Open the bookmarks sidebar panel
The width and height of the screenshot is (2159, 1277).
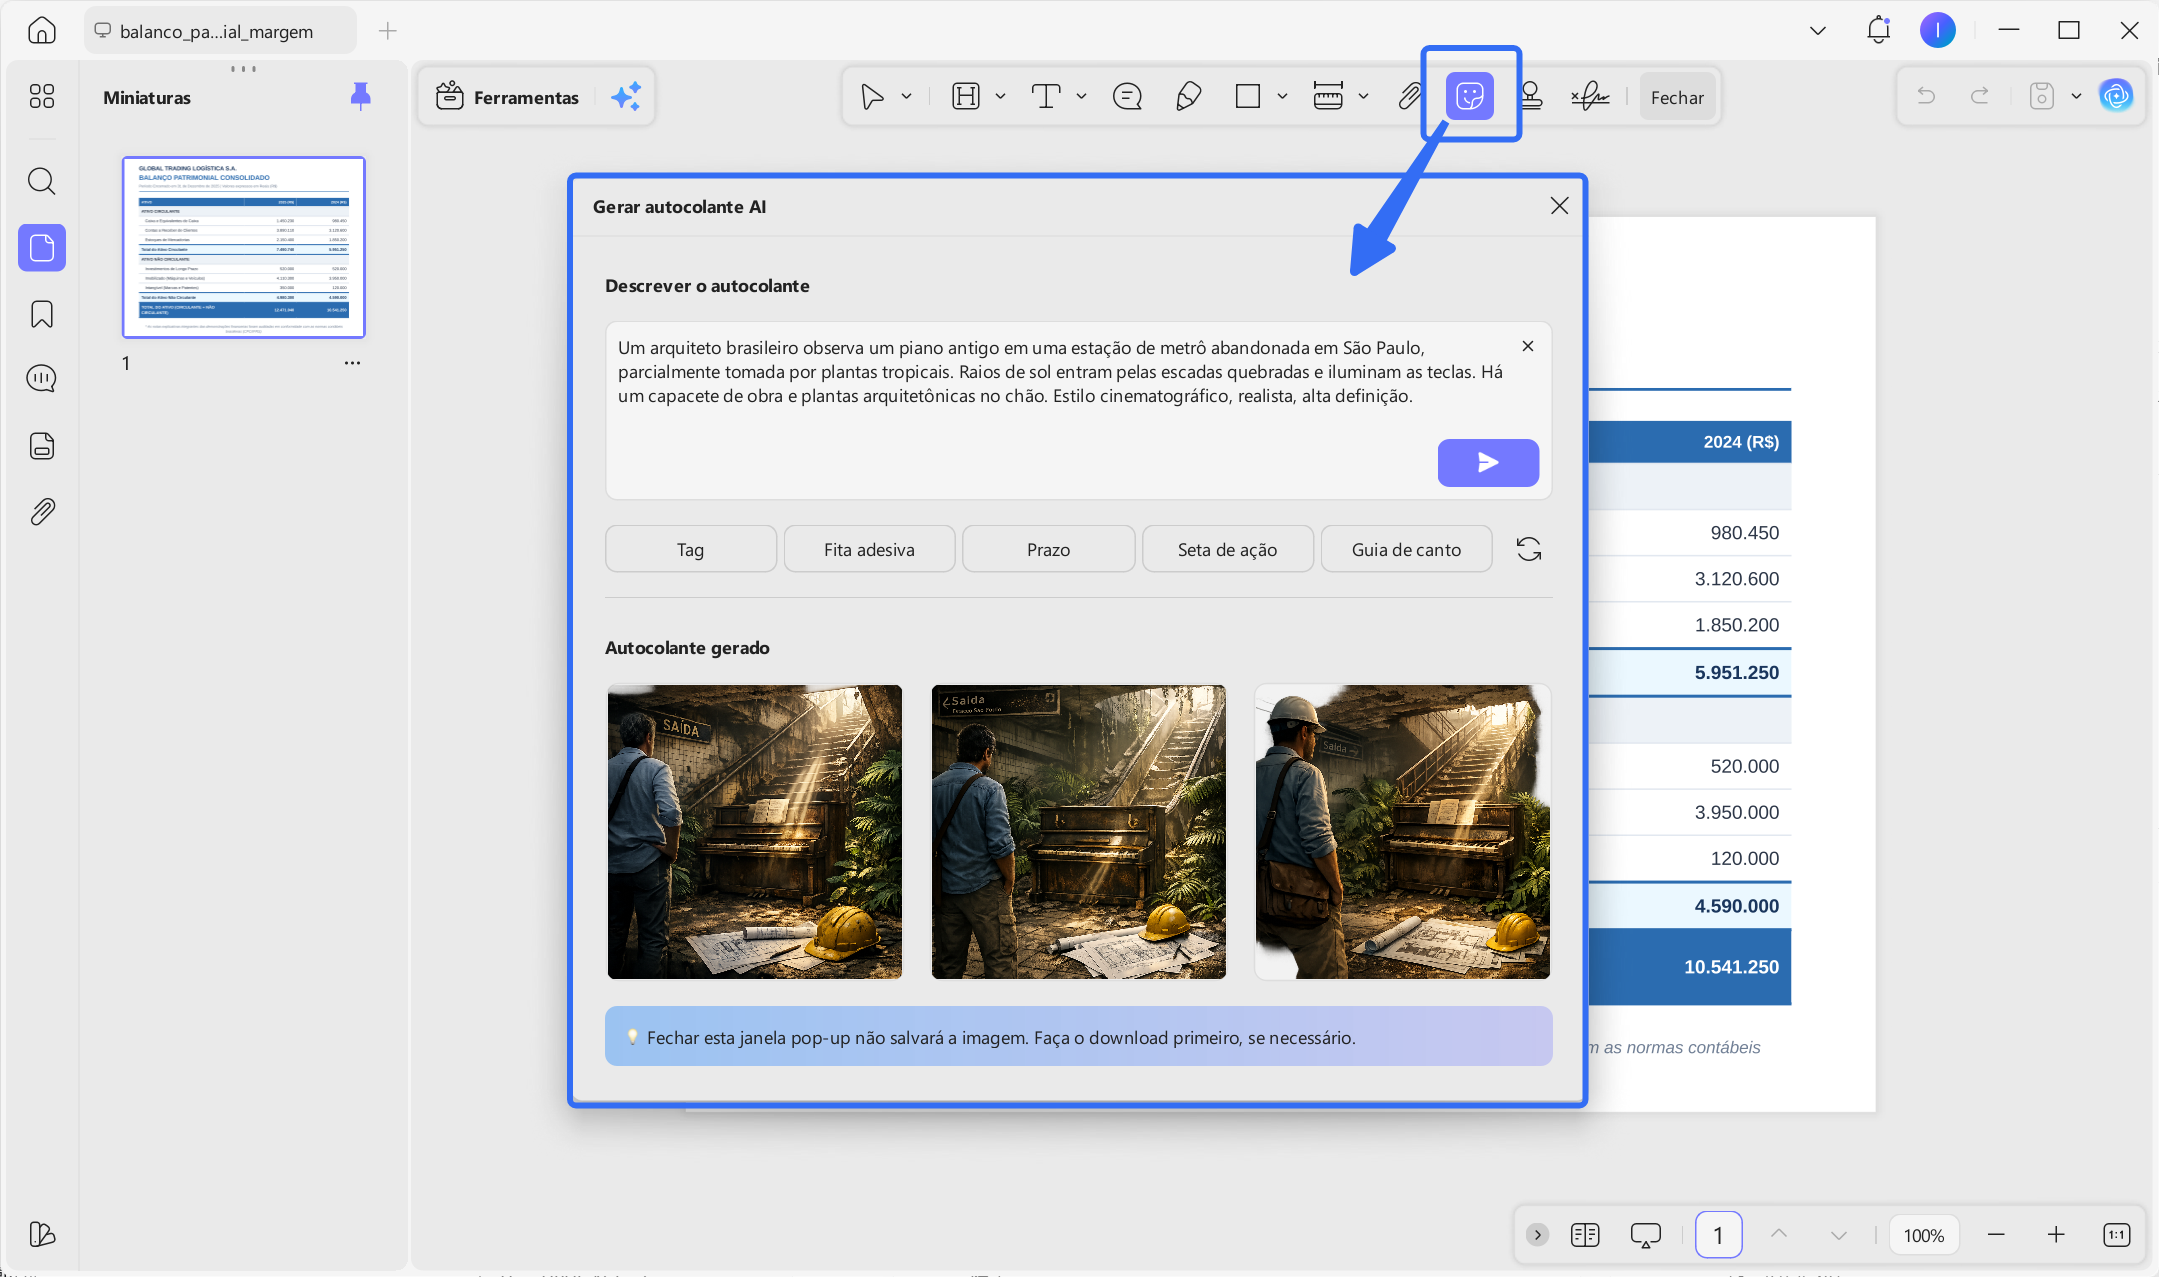pos(42,314)
